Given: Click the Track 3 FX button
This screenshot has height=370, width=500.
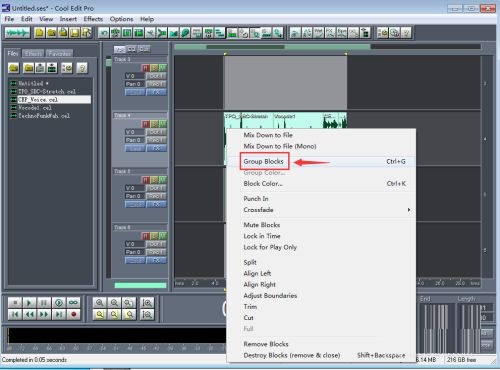Looking at the screenshot, I should [156, 92].
